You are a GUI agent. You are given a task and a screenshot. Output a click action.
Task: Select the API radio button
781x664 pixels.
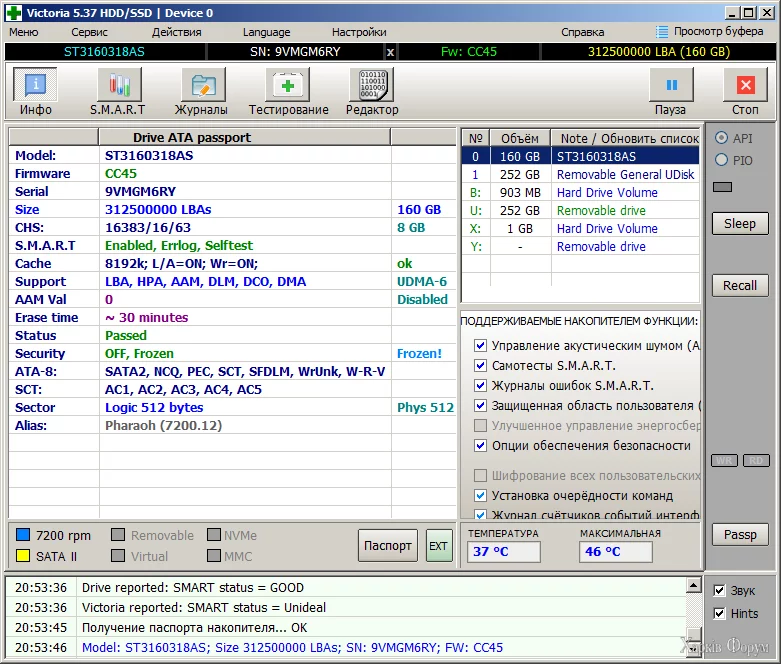pyautogui.click(x=721, y=138)
